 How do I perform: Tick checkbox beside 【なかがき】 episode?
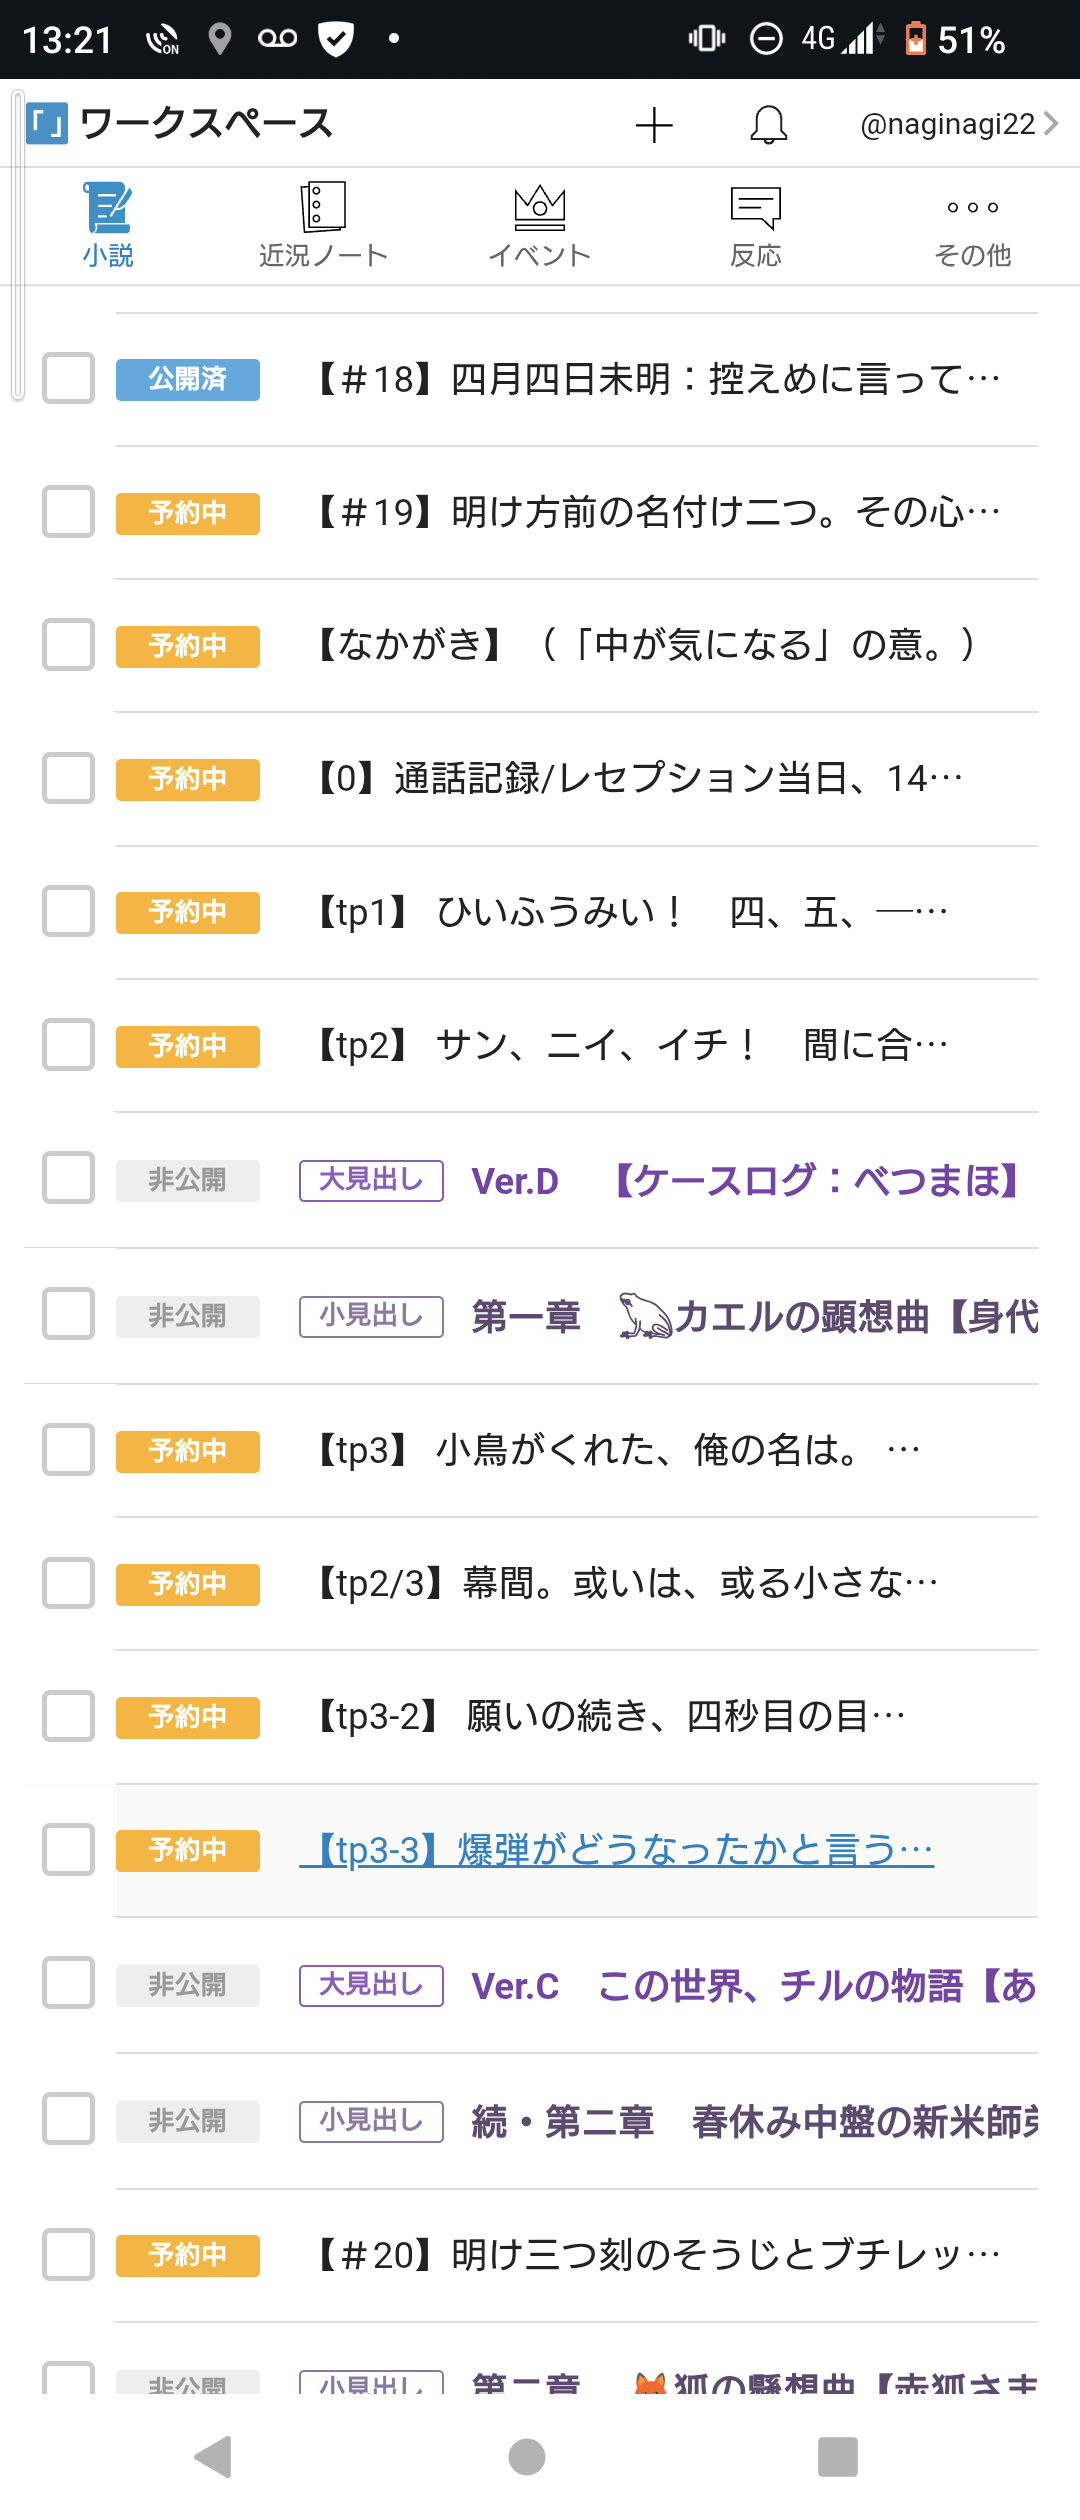pyautogui.click(x=68, y=644)
